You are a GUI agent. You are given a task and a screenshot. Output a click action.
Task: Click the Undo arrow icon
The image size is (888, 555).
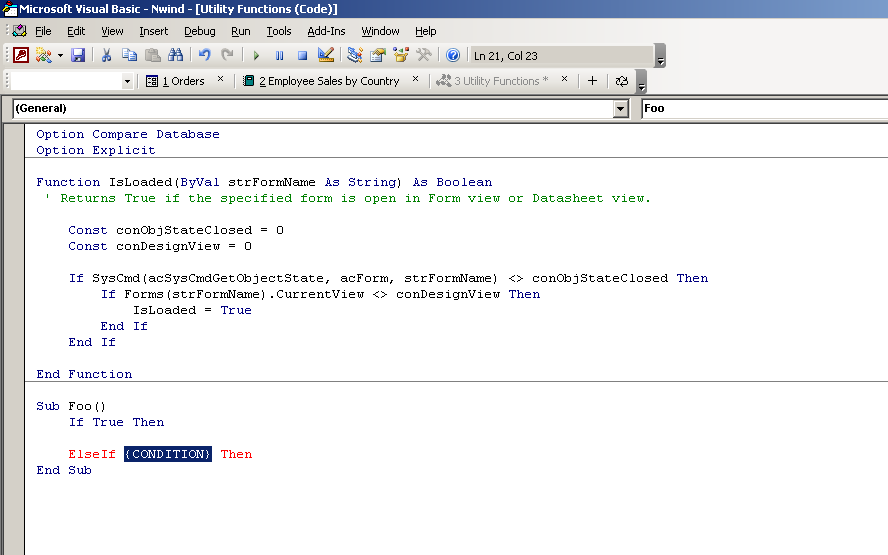204,55
